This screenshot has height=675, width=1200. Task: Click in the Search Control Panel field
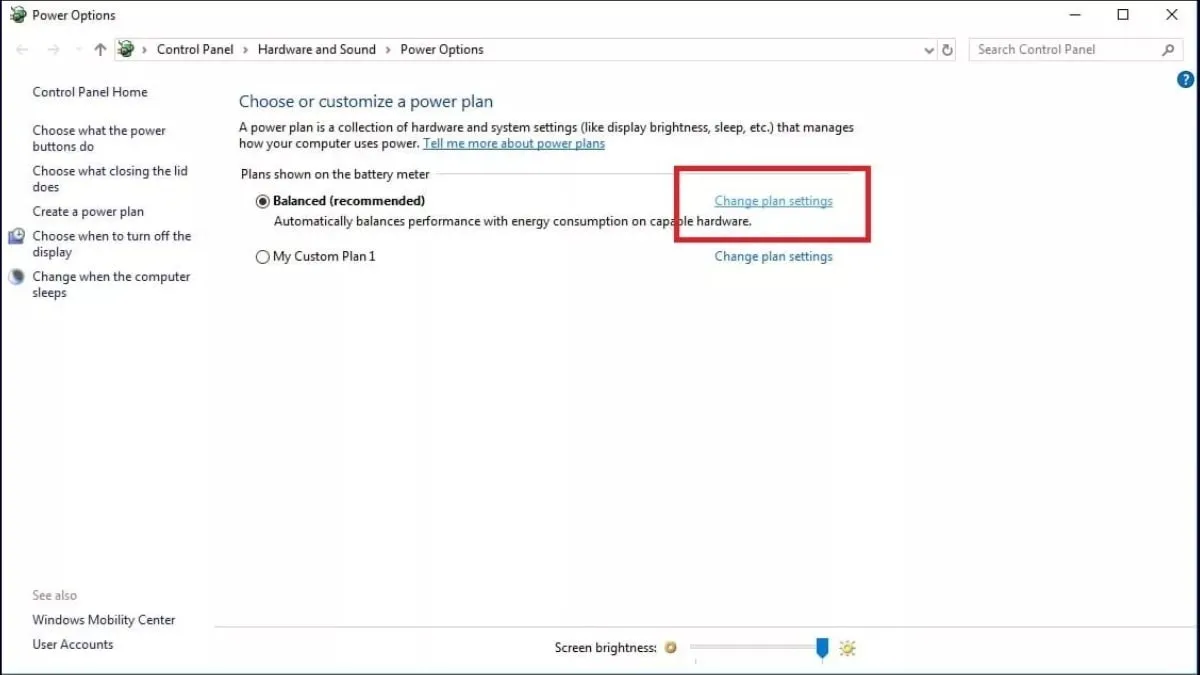coord(1060,50)
